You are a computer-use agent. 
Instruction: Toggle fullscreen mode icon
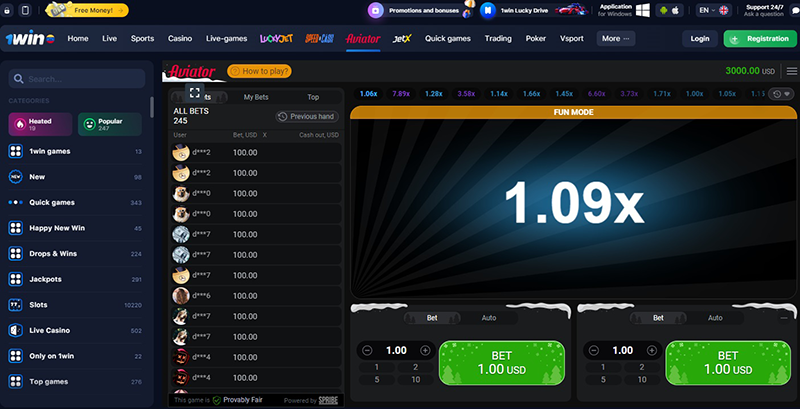tap(194, 92)
